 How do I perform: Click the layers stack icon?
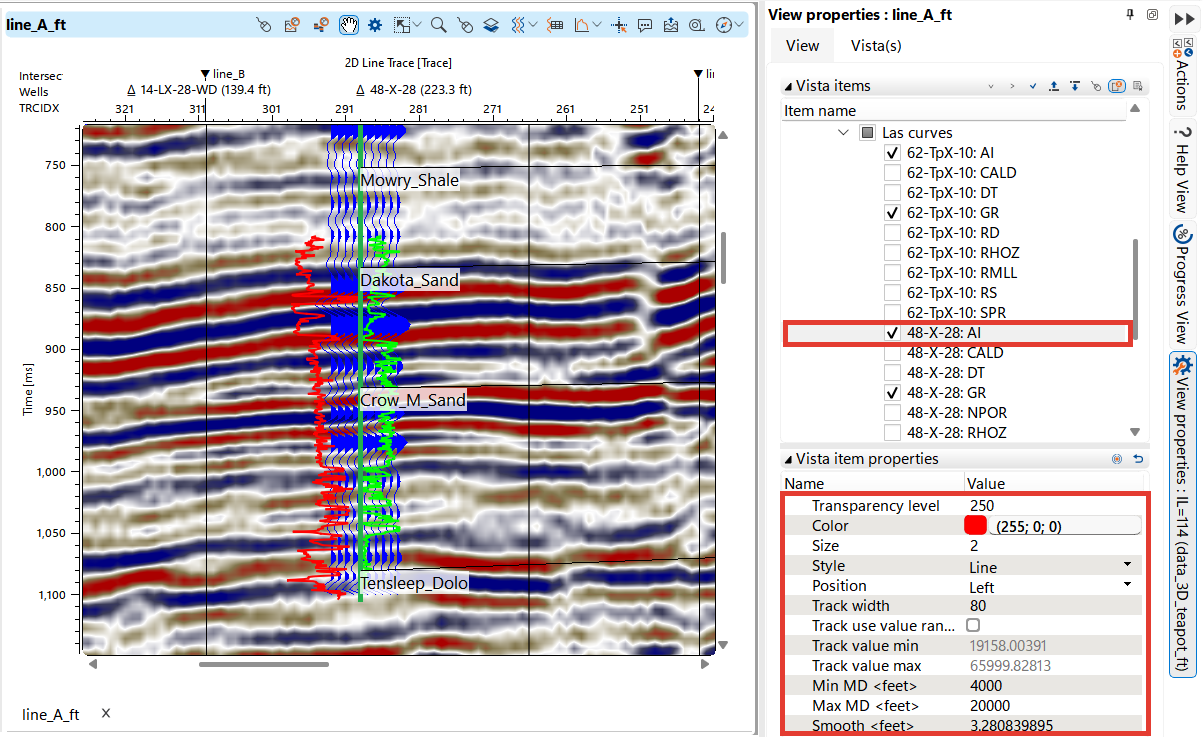point(491,25)
